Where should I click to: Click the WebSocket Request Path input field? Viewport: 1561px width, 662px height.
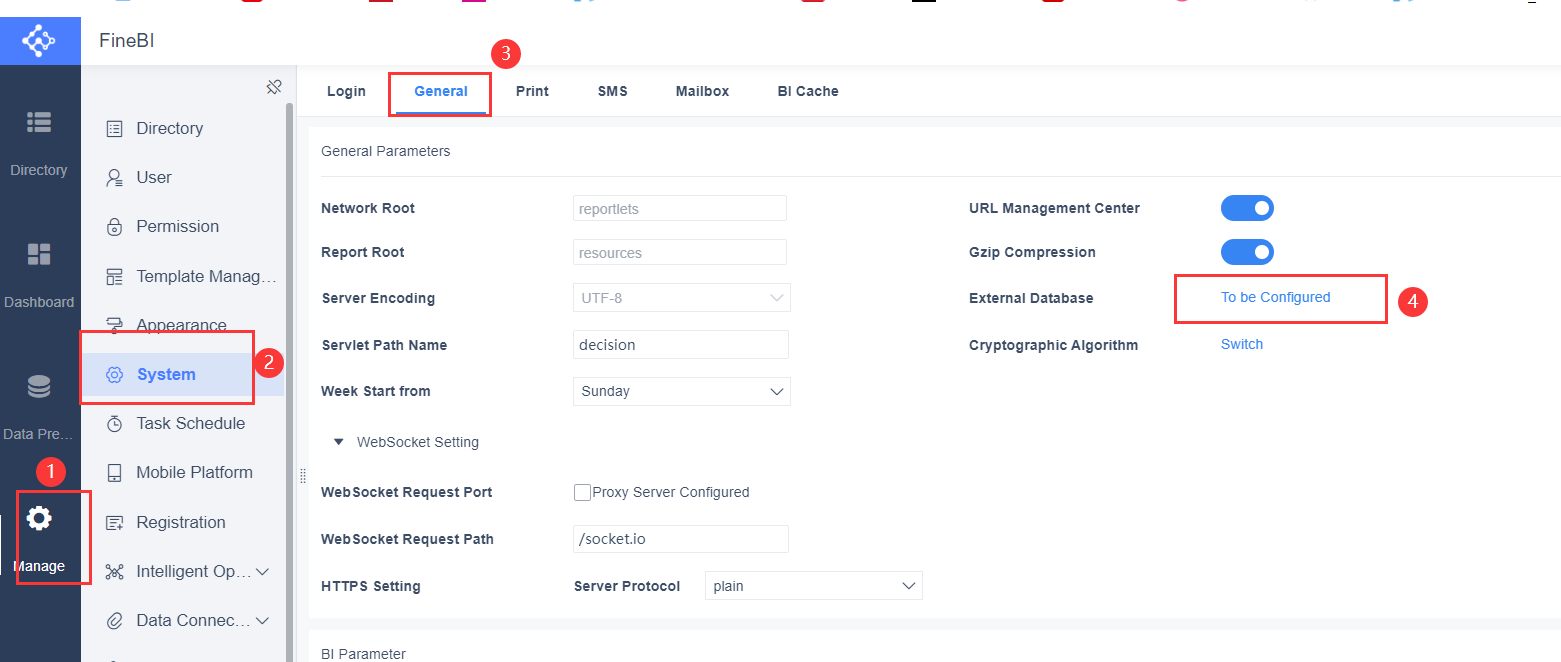[681, 538]
